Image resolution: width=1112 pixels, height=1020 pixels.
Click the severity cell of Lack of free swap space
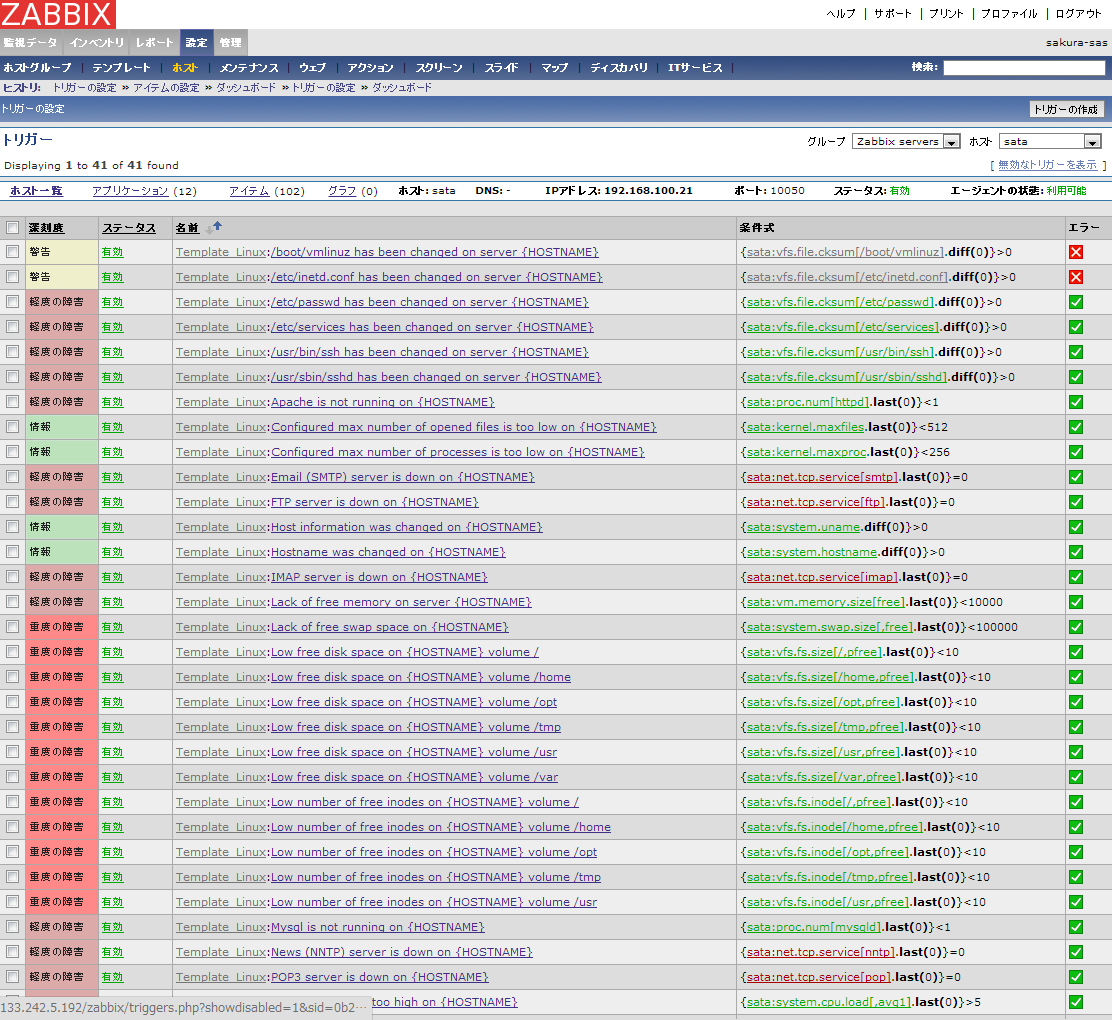point(61,627)
